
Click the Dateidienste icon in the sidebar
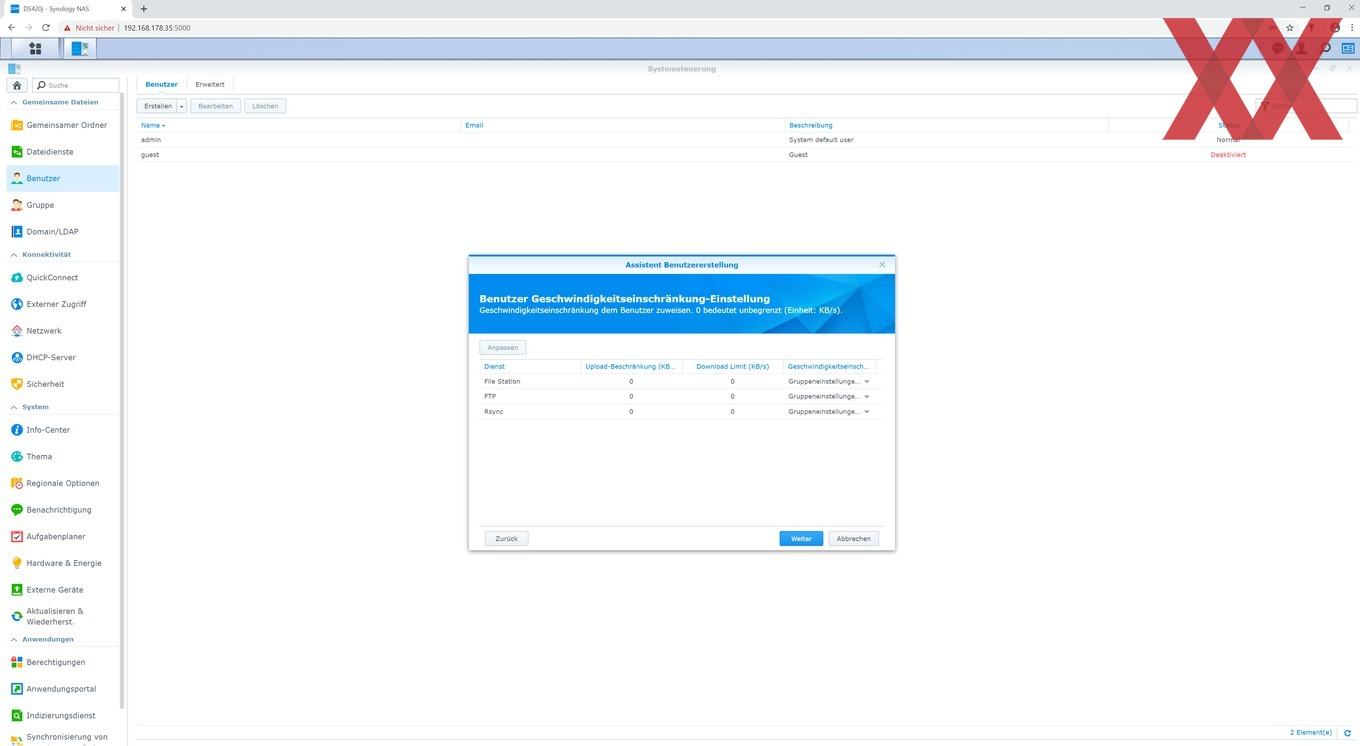point(16,152)
